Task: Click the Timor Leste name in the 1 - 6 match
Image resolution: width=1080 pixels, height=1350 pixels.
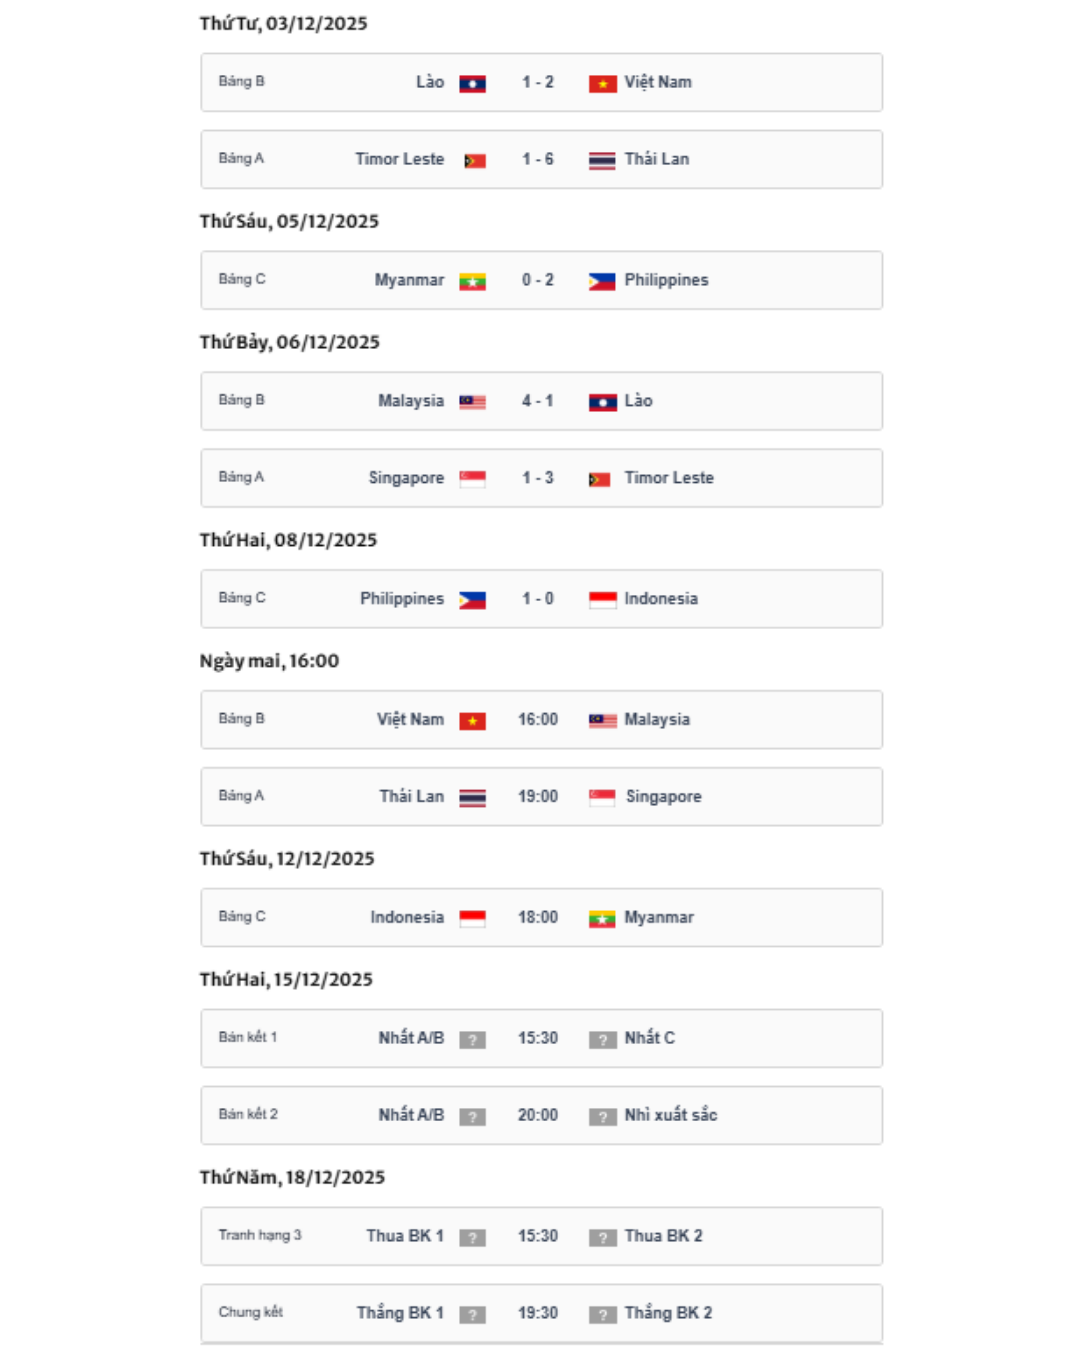Action: (x=399, y=159)
